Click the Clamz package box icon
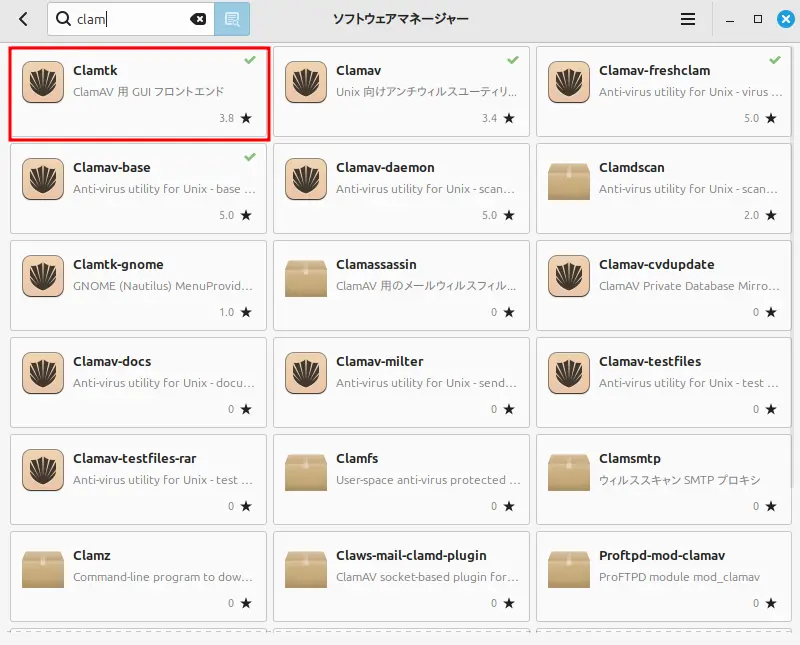800x645 pixels. 43,569
